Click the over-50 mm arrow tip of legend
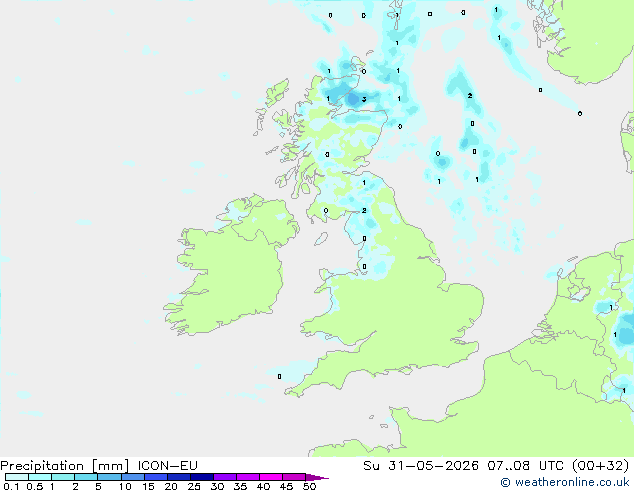This screenshot has width=634, height=490. tap(317, 477)
